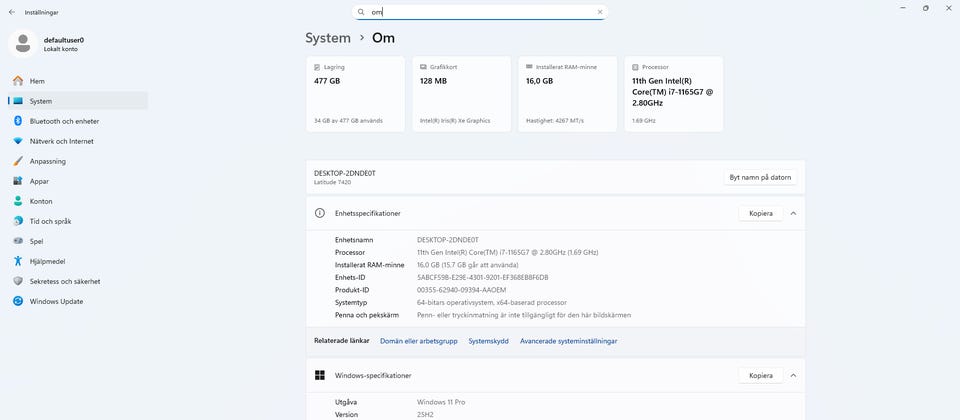Click the Windows logo in Windows-specifikationer

click(320, 375)
